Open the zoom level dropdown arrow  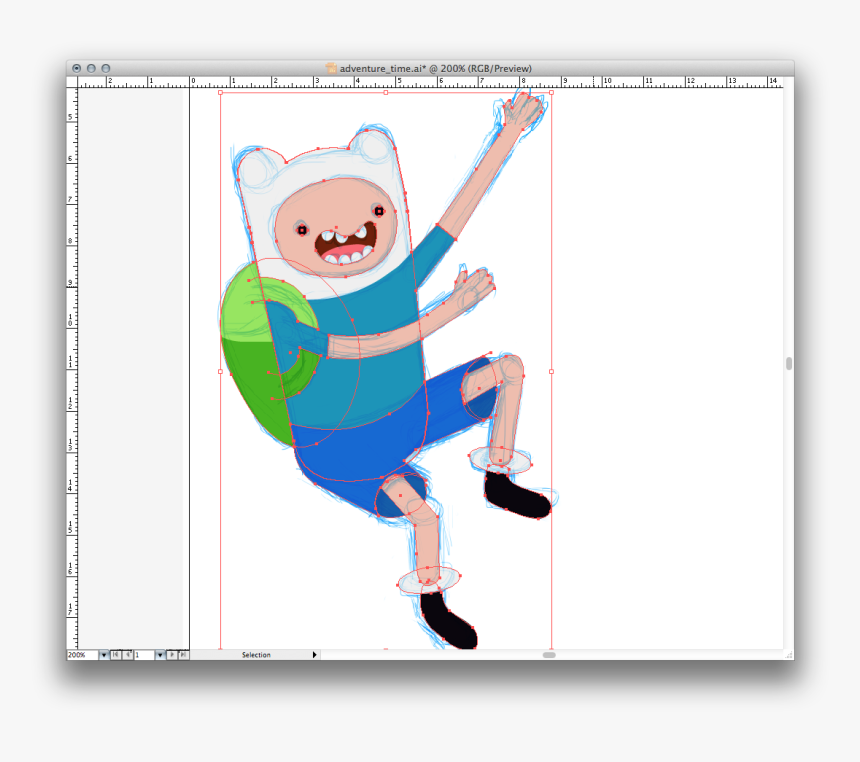(x=104, y=655)
